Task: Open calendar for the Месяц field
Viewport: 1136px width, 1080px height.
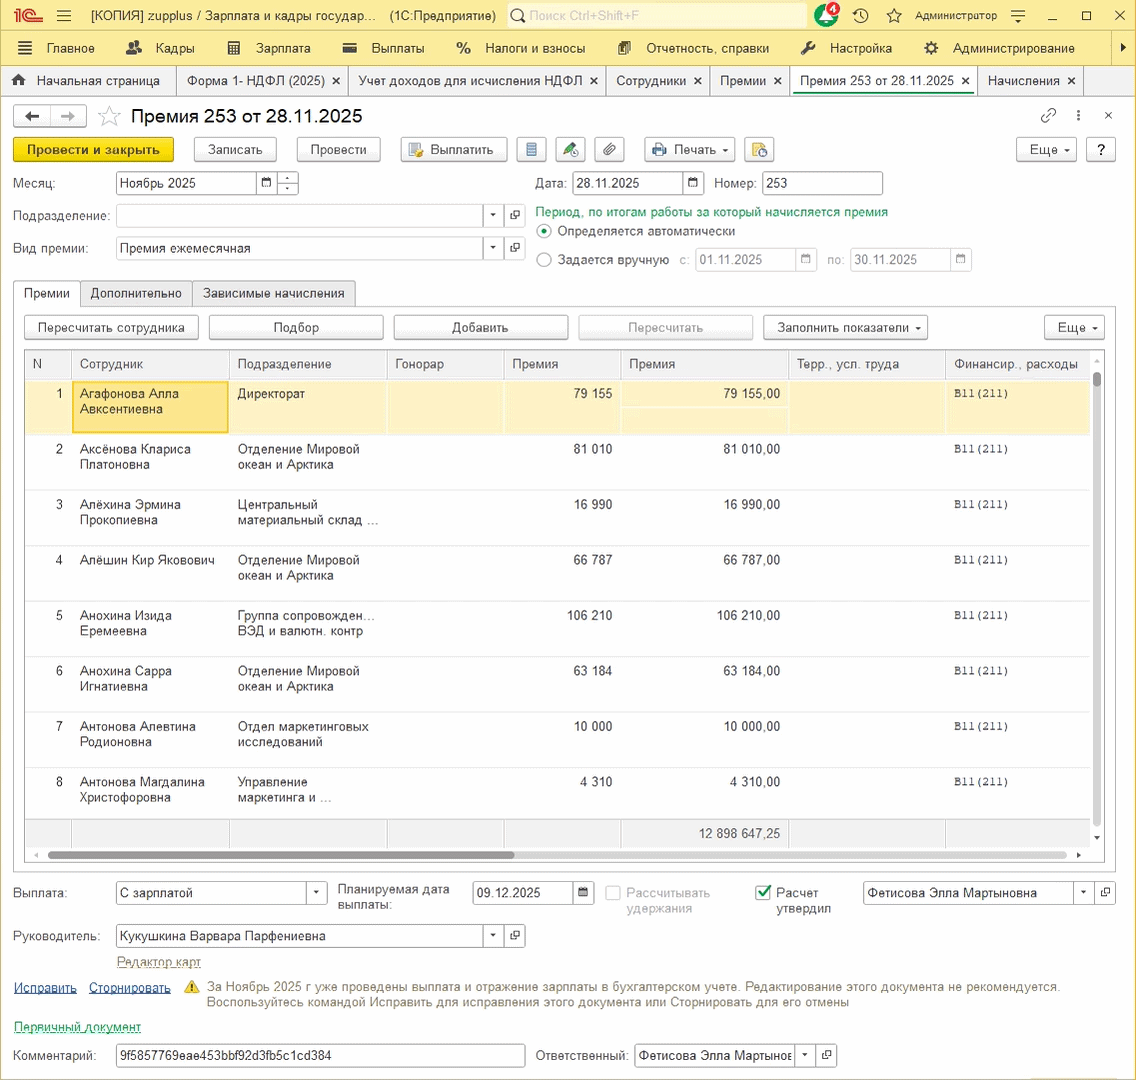Action: coord(266,183)
